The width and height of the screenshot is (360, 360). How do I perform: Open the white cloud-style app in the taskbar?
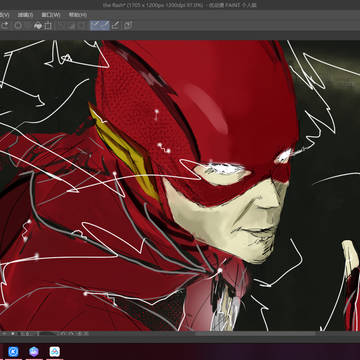point(55,351)
